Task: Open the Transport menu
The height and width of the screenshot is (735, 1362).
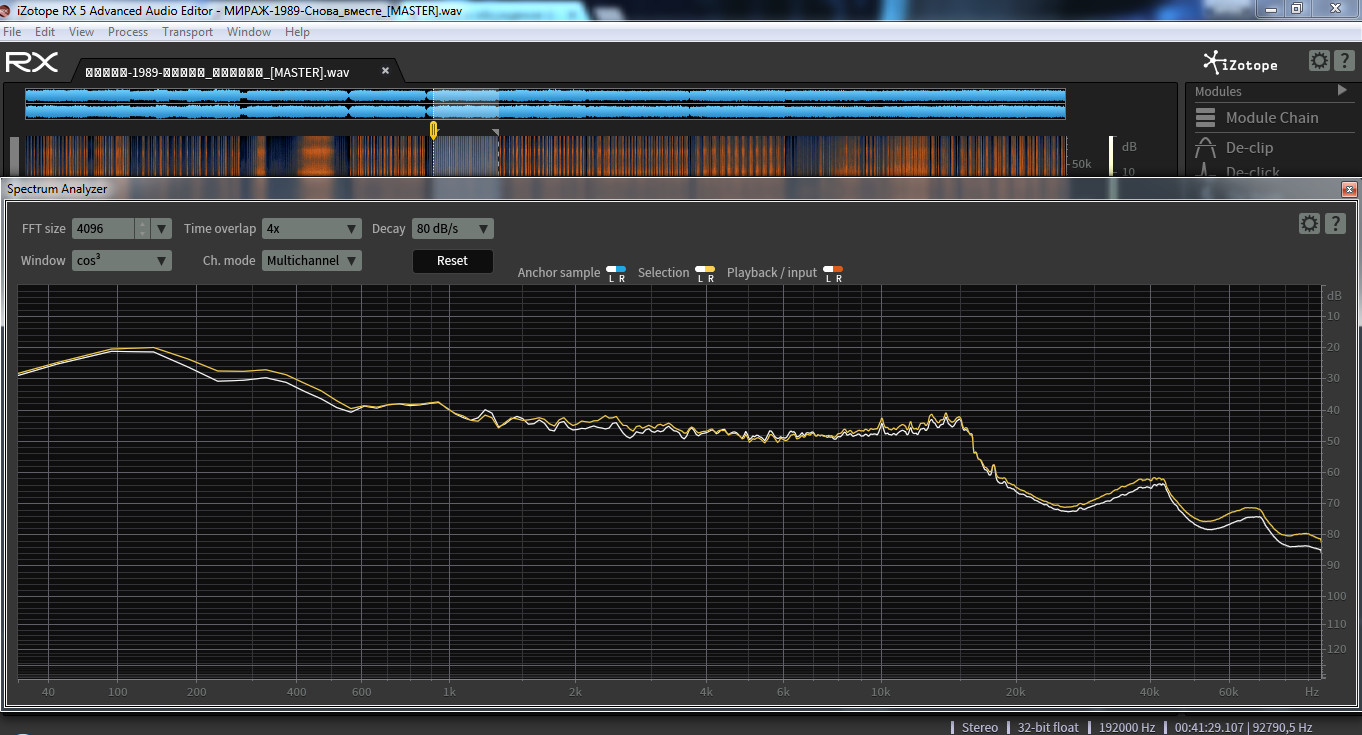Action: click(x=187, y=32)
